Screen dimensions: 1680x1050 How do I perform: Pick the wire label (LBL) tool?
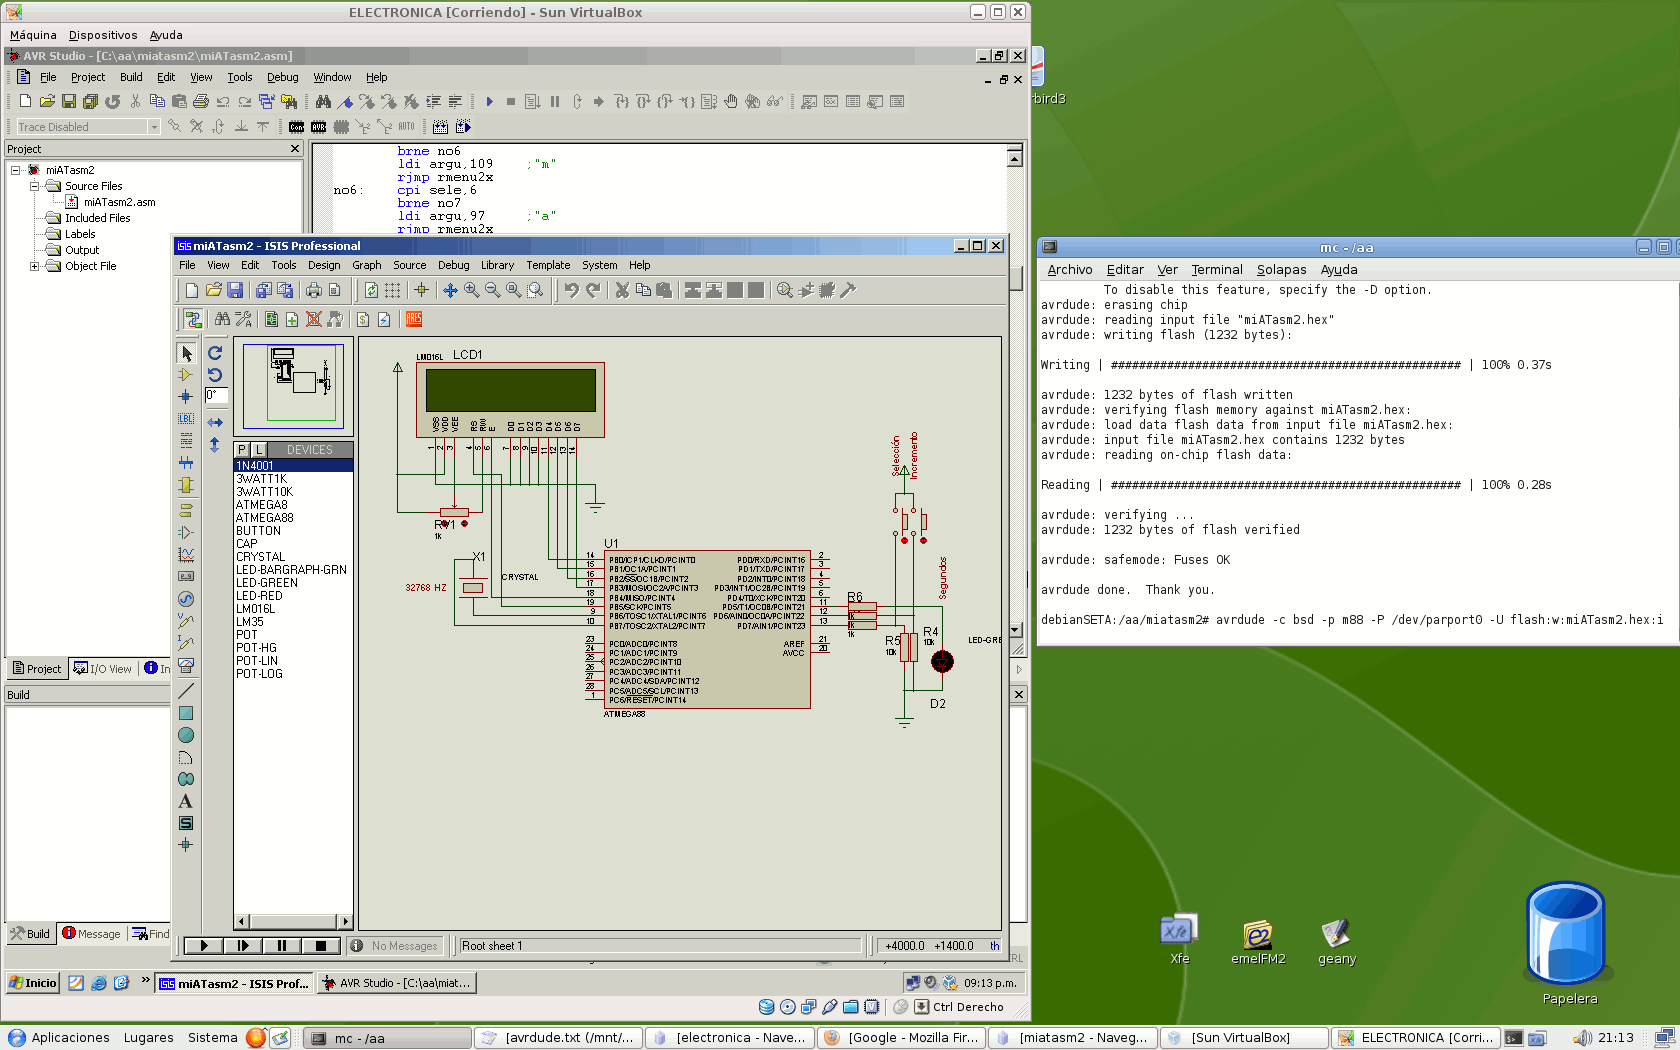186,419
